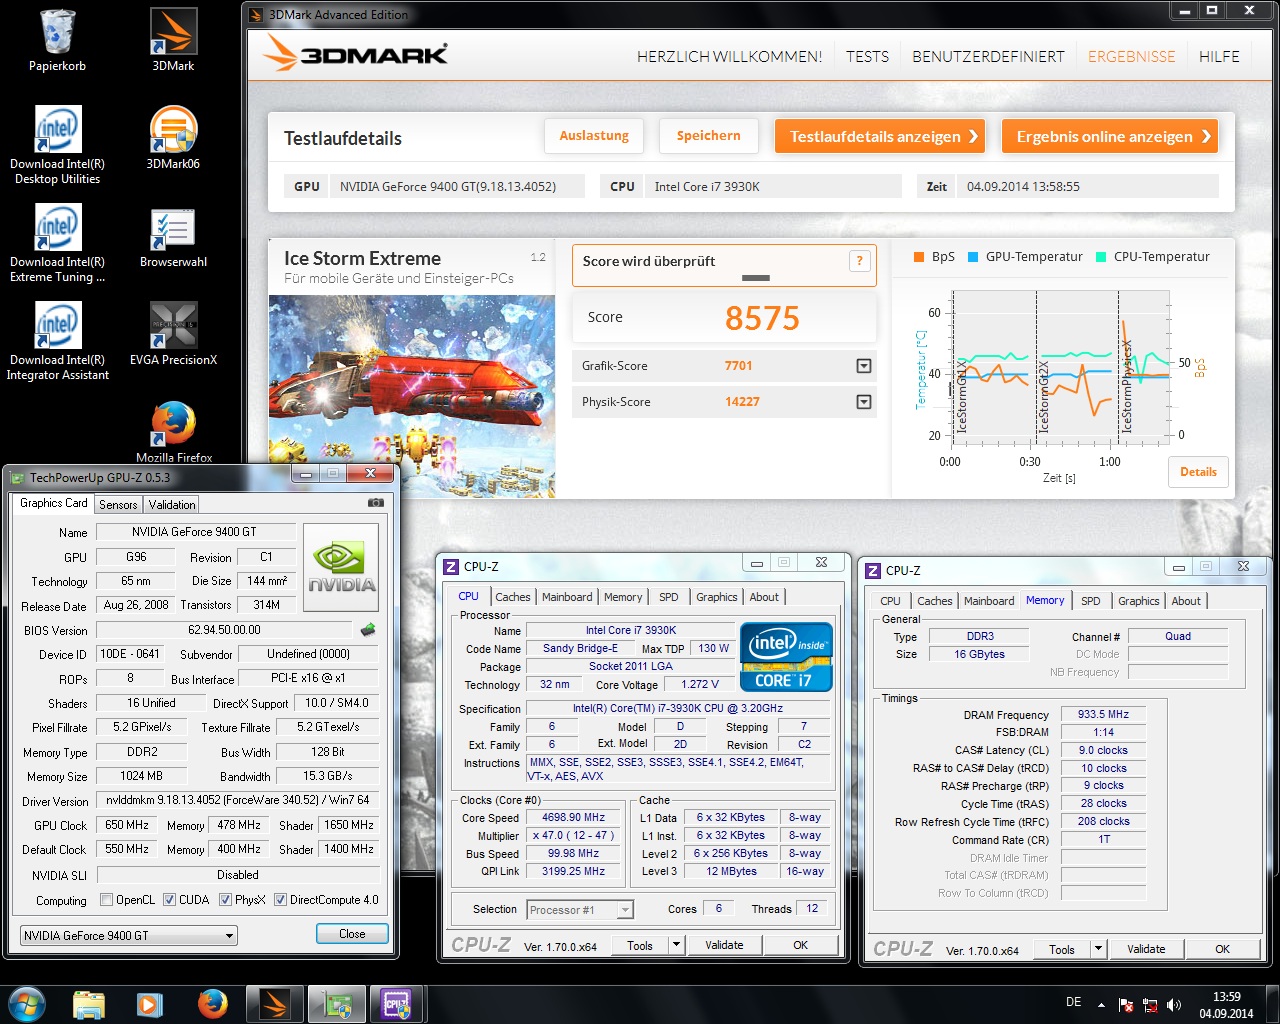The image size is (1280, 1024).
Task: Switch to Graphics tab in CPU-Z CPU window
Action: click(x=717, y=597)
